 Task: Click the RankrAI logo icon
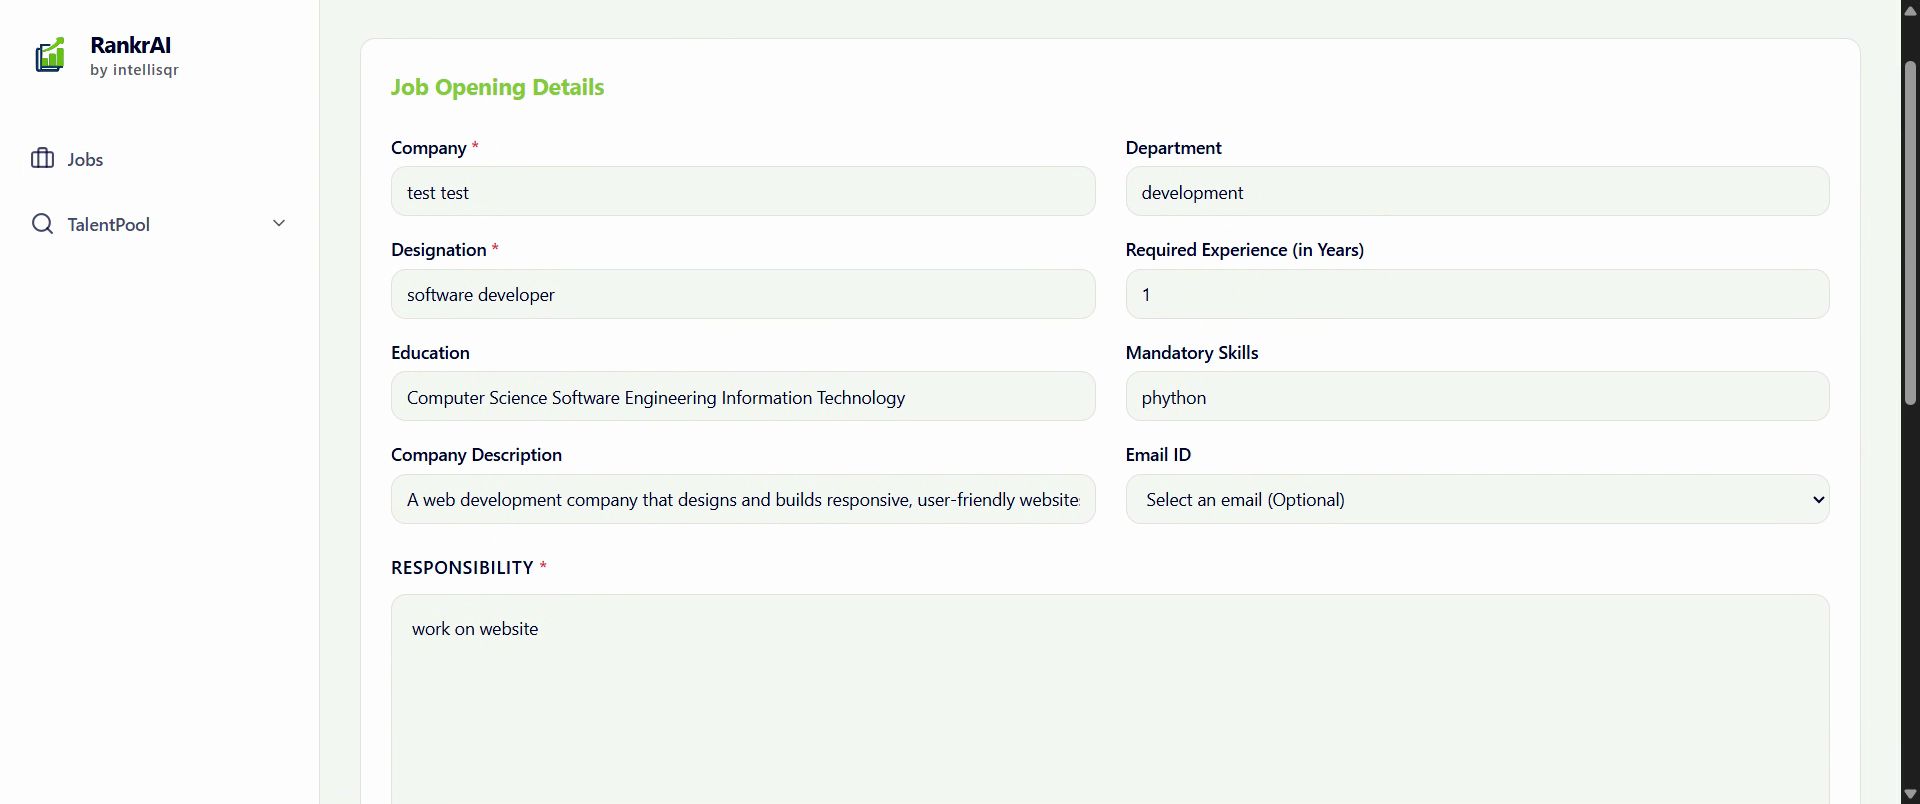click(x=50, y=56)
